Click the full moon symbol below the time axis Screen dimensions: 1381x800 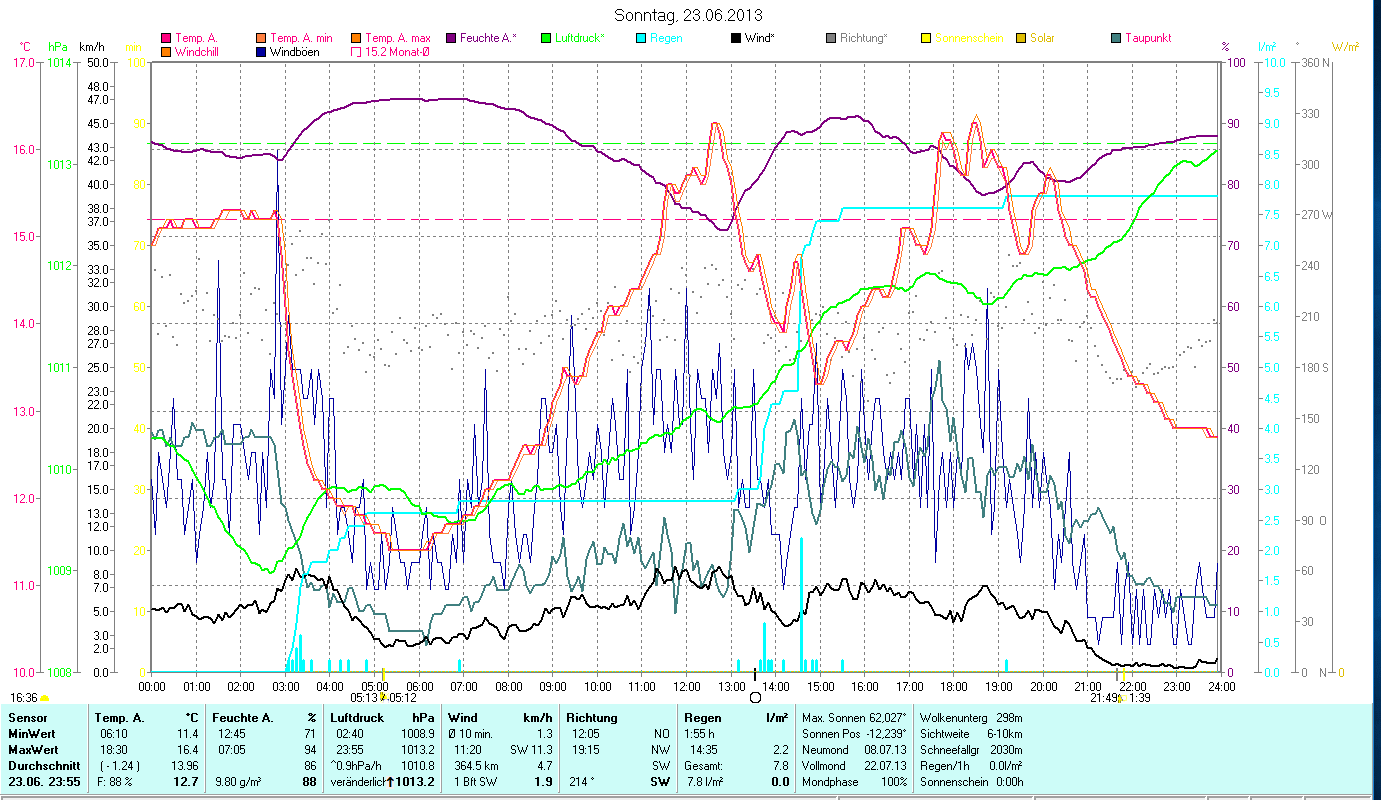coord(755,698)
